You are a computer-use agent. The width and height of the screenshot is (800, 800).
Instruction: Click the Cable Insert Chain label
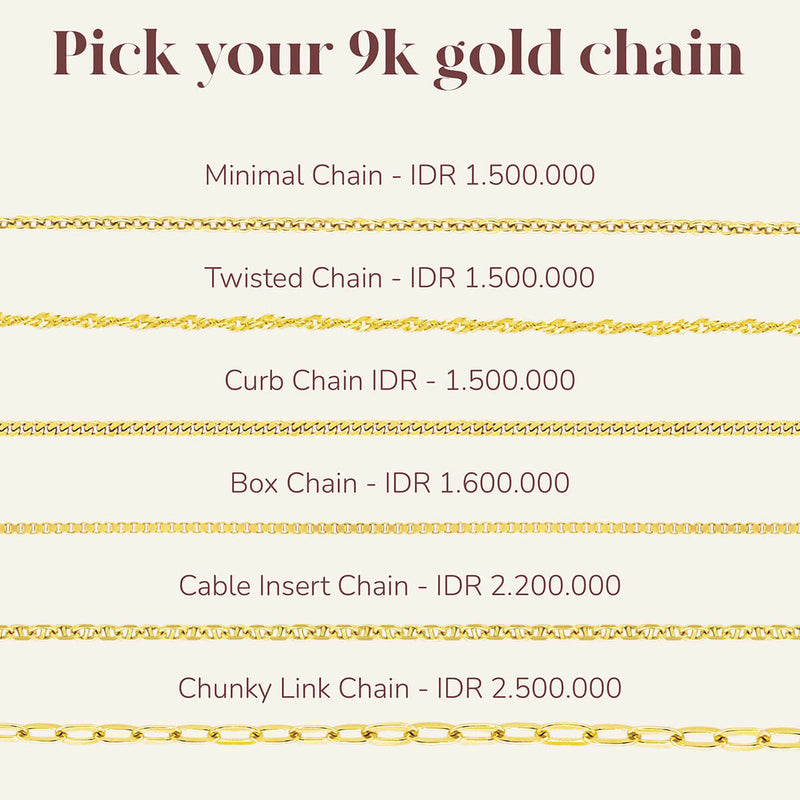[x=399, y=585]
